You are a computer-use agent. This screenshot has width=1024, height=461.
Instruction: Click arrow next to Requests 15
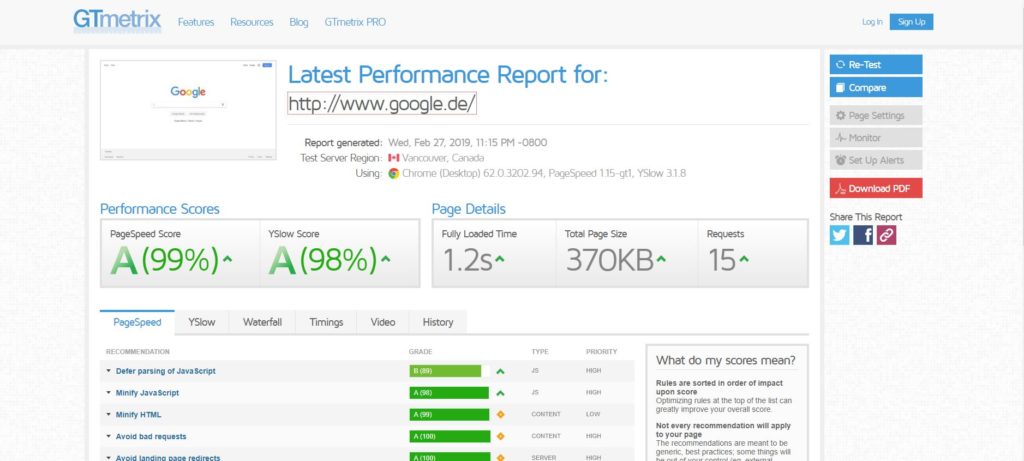tap(744, 259)
